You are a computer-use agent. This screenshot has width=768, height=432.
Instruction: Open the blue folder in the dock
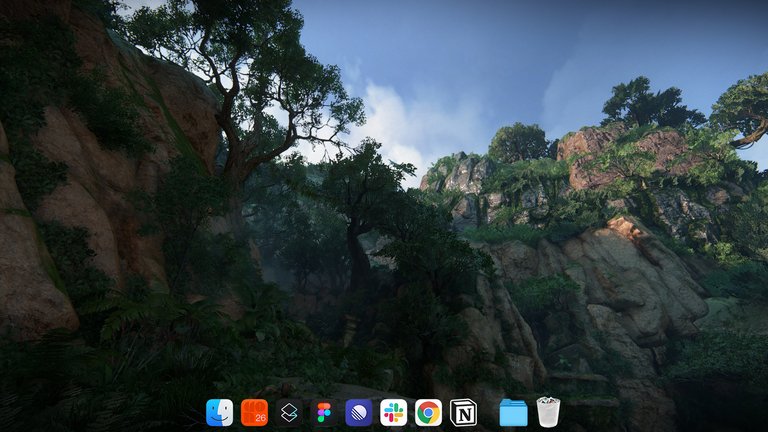point(513,412)
